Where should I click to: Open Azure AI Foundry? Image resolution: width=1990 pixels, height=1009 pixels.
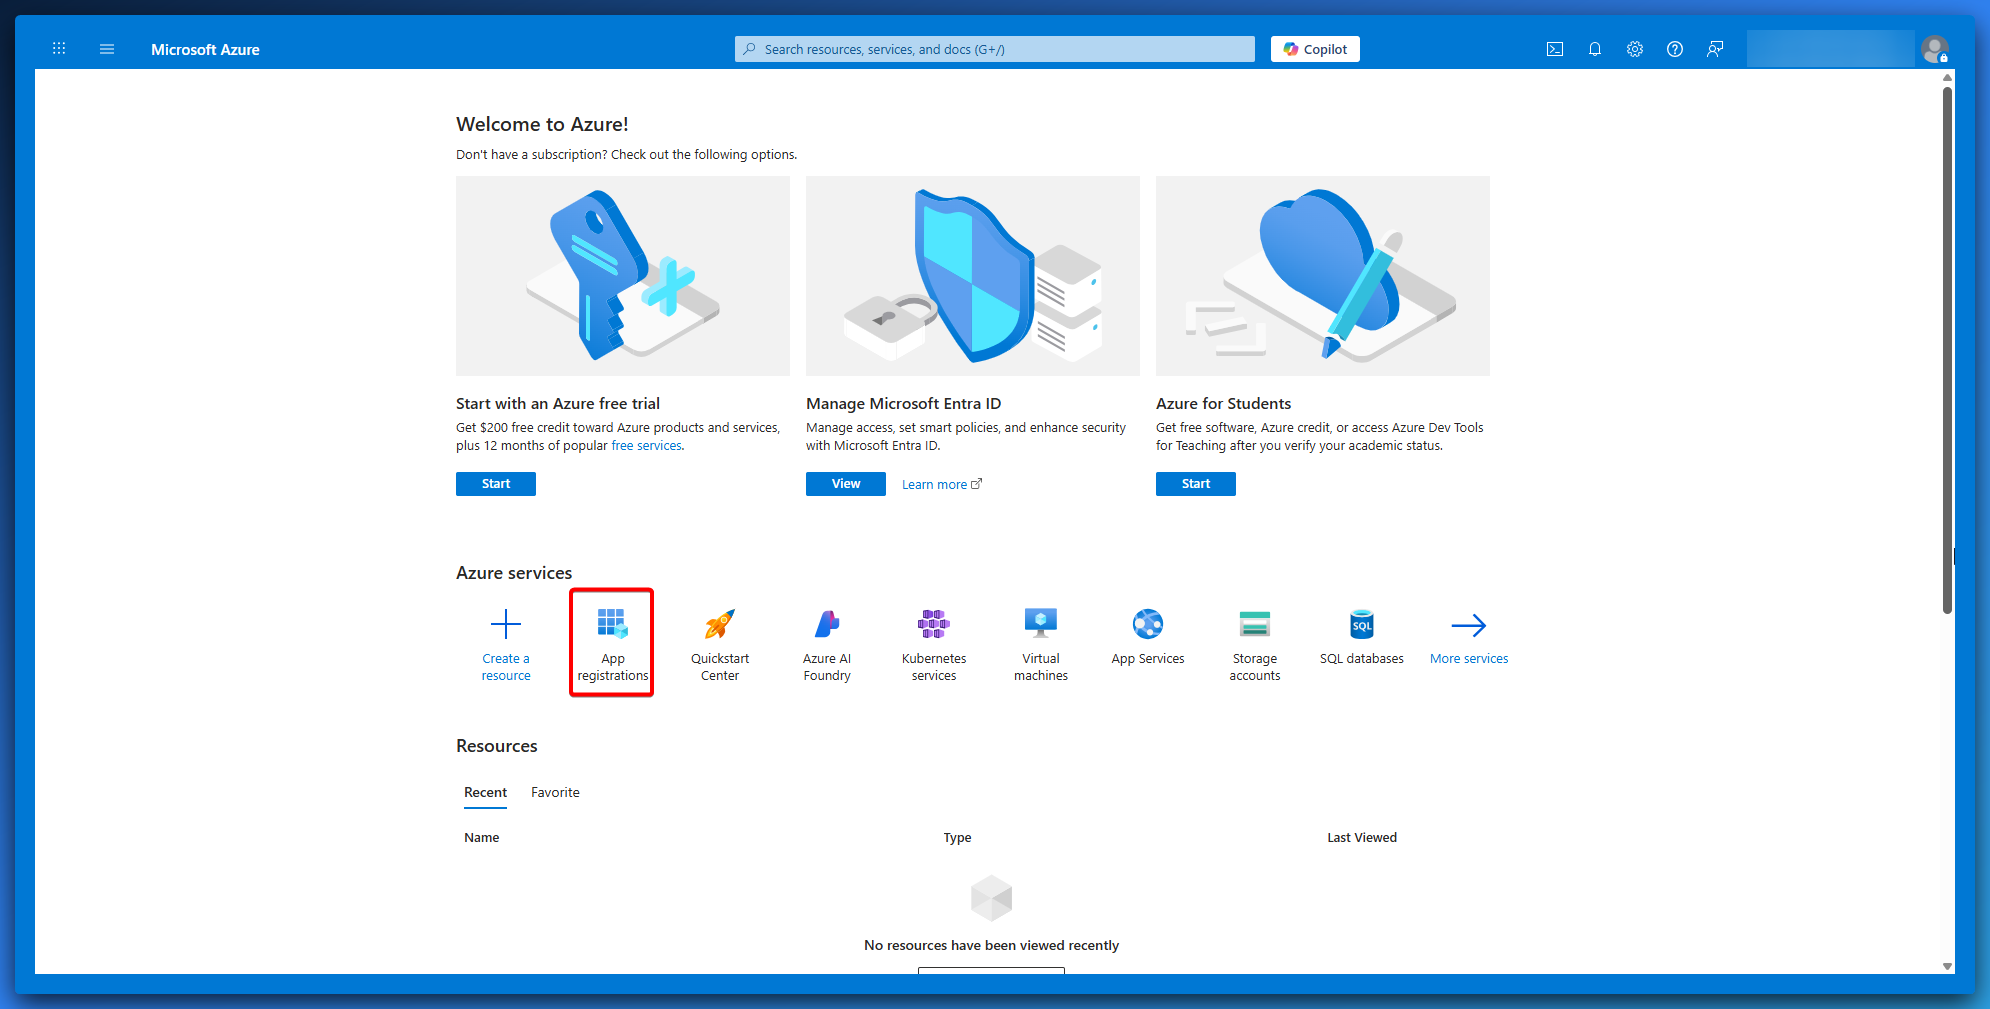tap(827, 643)
